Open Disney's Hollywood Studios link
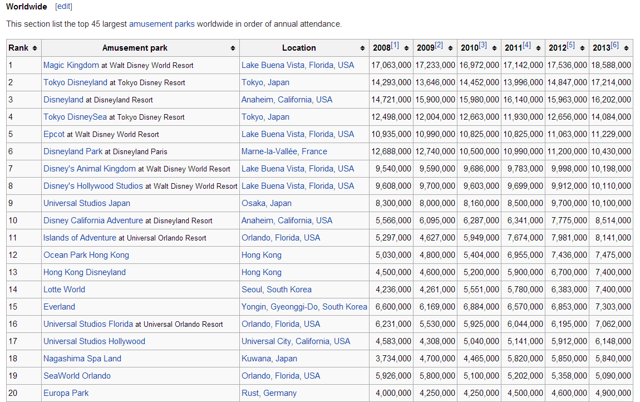This screenshot has width=640, height=402. 93,186
